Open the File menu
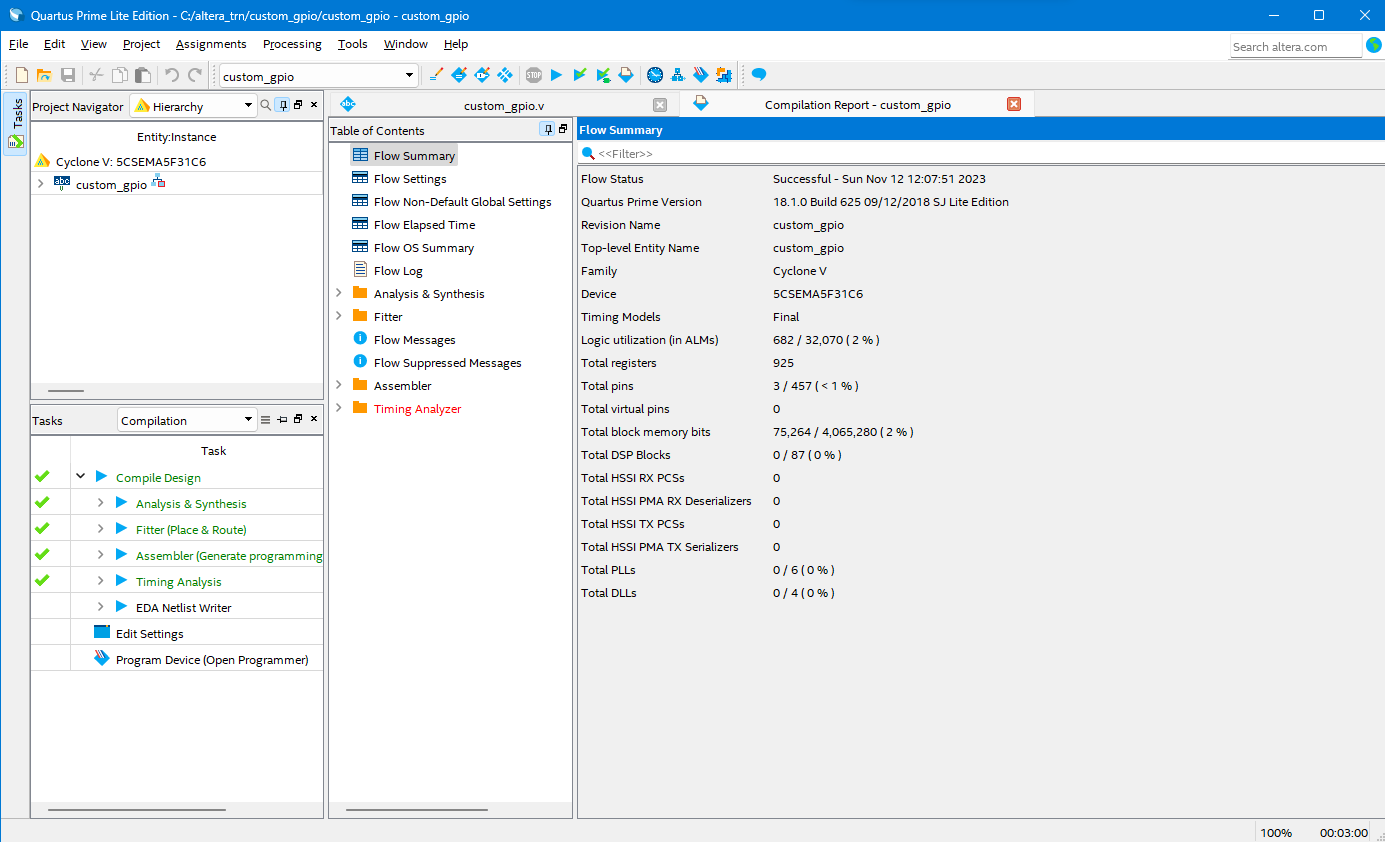This screenshot has width=1385, height=842. tap(18, 44)
